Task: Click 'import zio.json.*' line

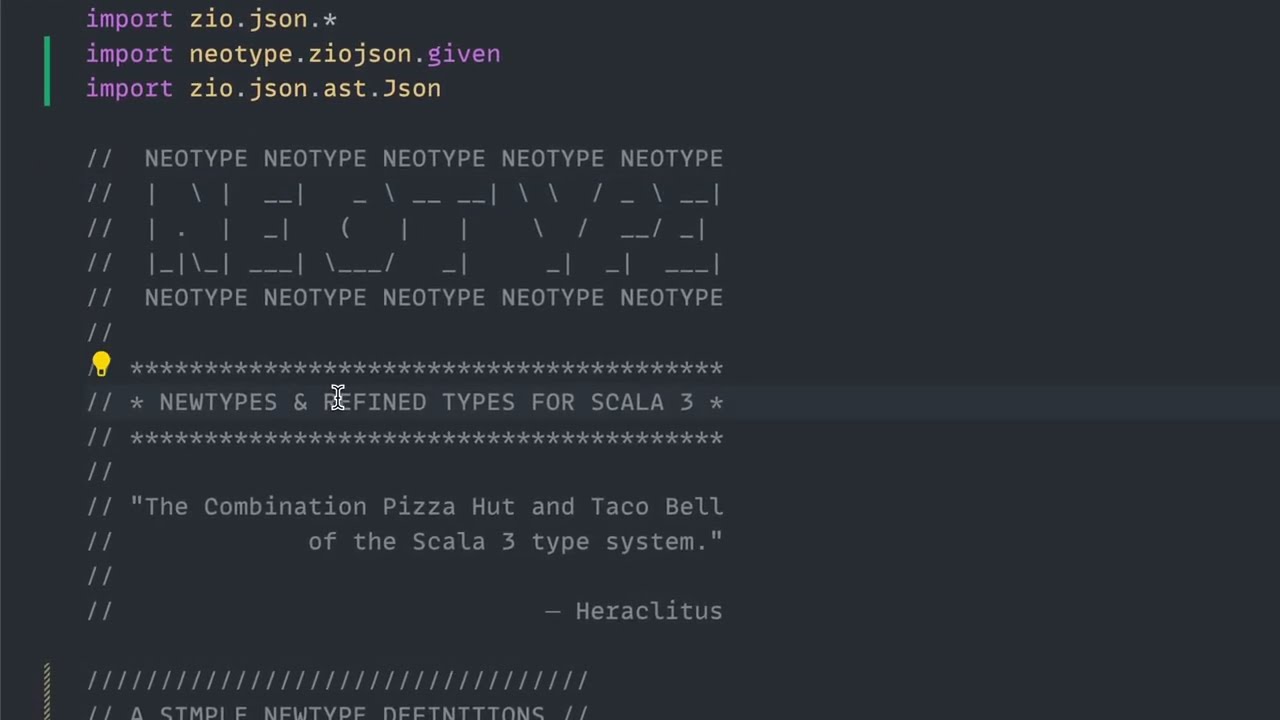Action: [x=211, y=19]
